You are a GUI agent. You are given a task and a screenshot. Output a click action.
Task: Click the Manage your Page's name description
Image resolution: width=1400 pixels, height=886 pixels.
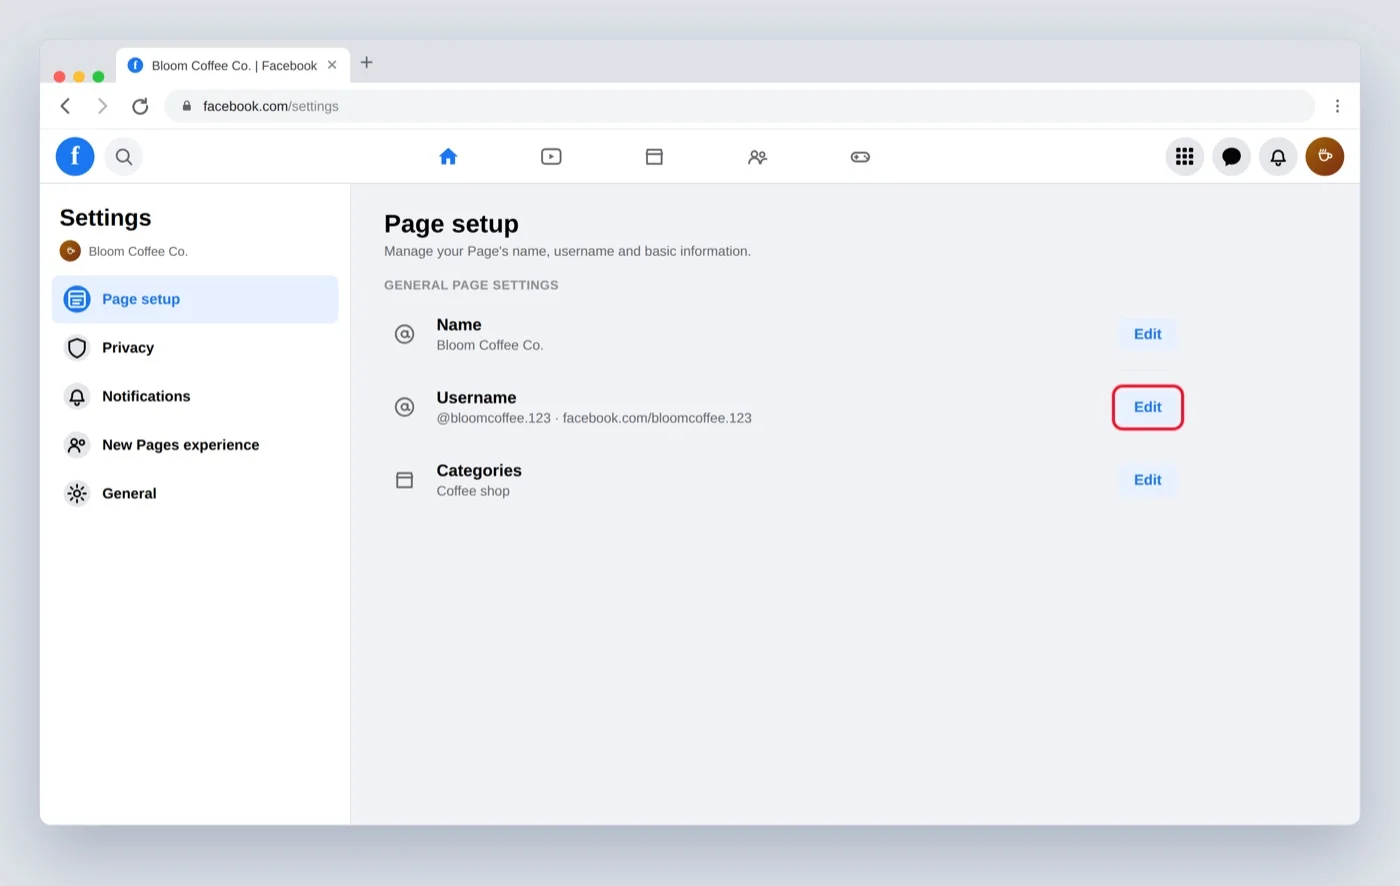tap(567, 251)
